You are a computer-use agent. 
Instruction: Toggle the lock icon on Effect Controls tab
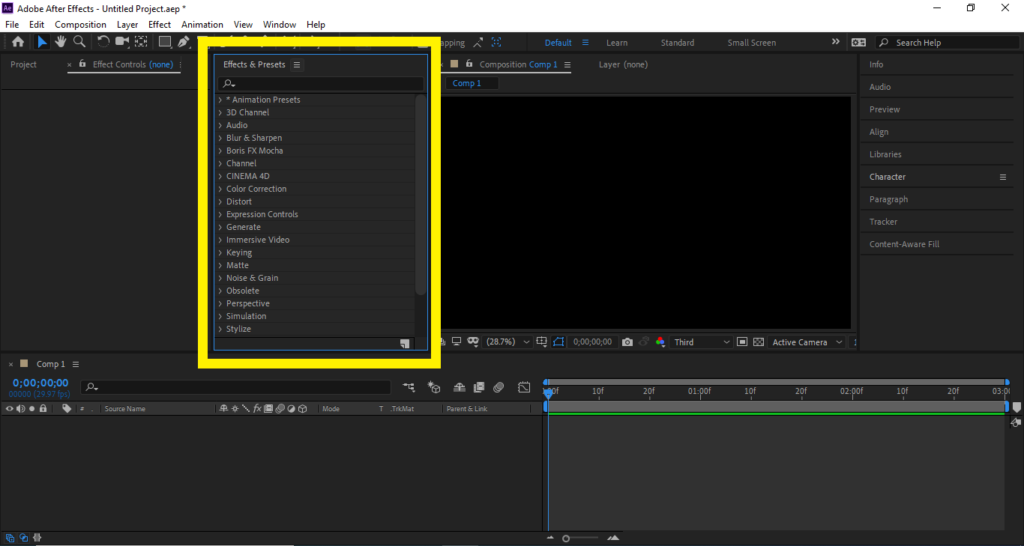coord(82,64)
